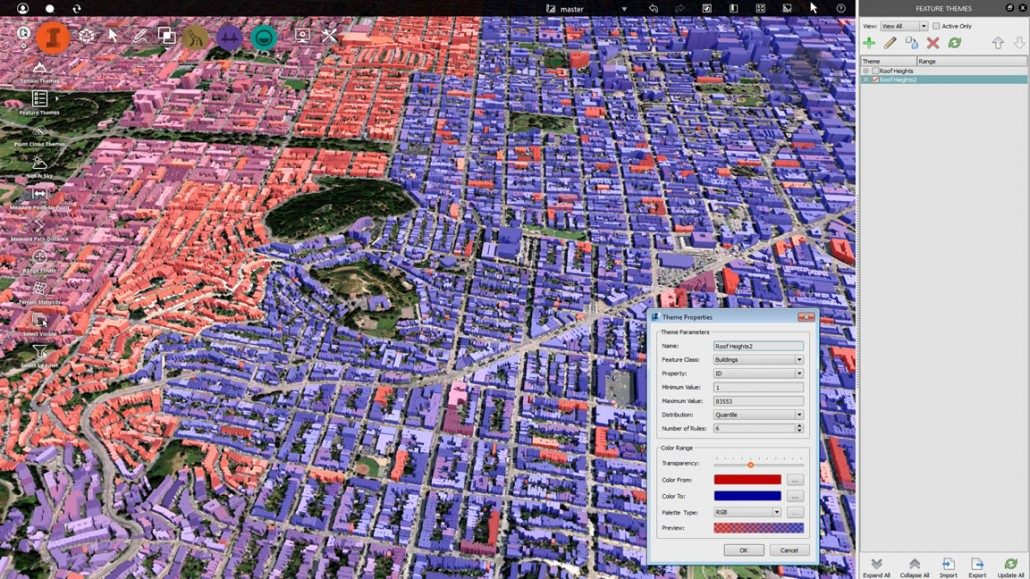Click the Measure Point-to-Point tool
Screen dimensions: 1030x579
tap(39, 195)
